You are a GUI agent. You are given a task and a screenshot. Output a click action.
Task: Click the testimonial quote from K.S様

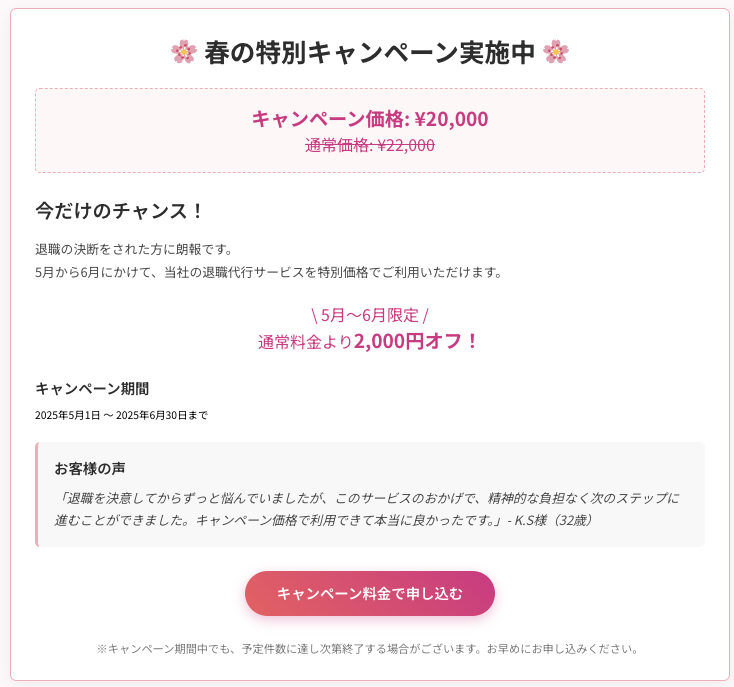367,509
